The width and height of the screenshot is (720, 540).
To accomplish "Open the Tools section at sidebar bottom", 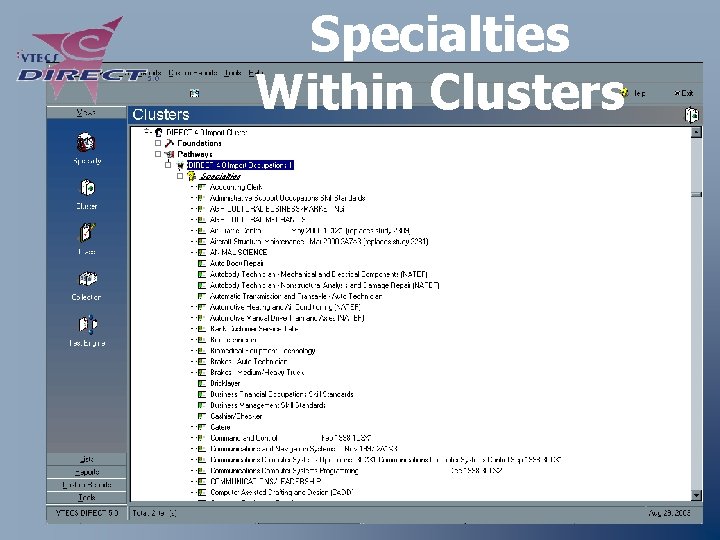I will 86,497.
